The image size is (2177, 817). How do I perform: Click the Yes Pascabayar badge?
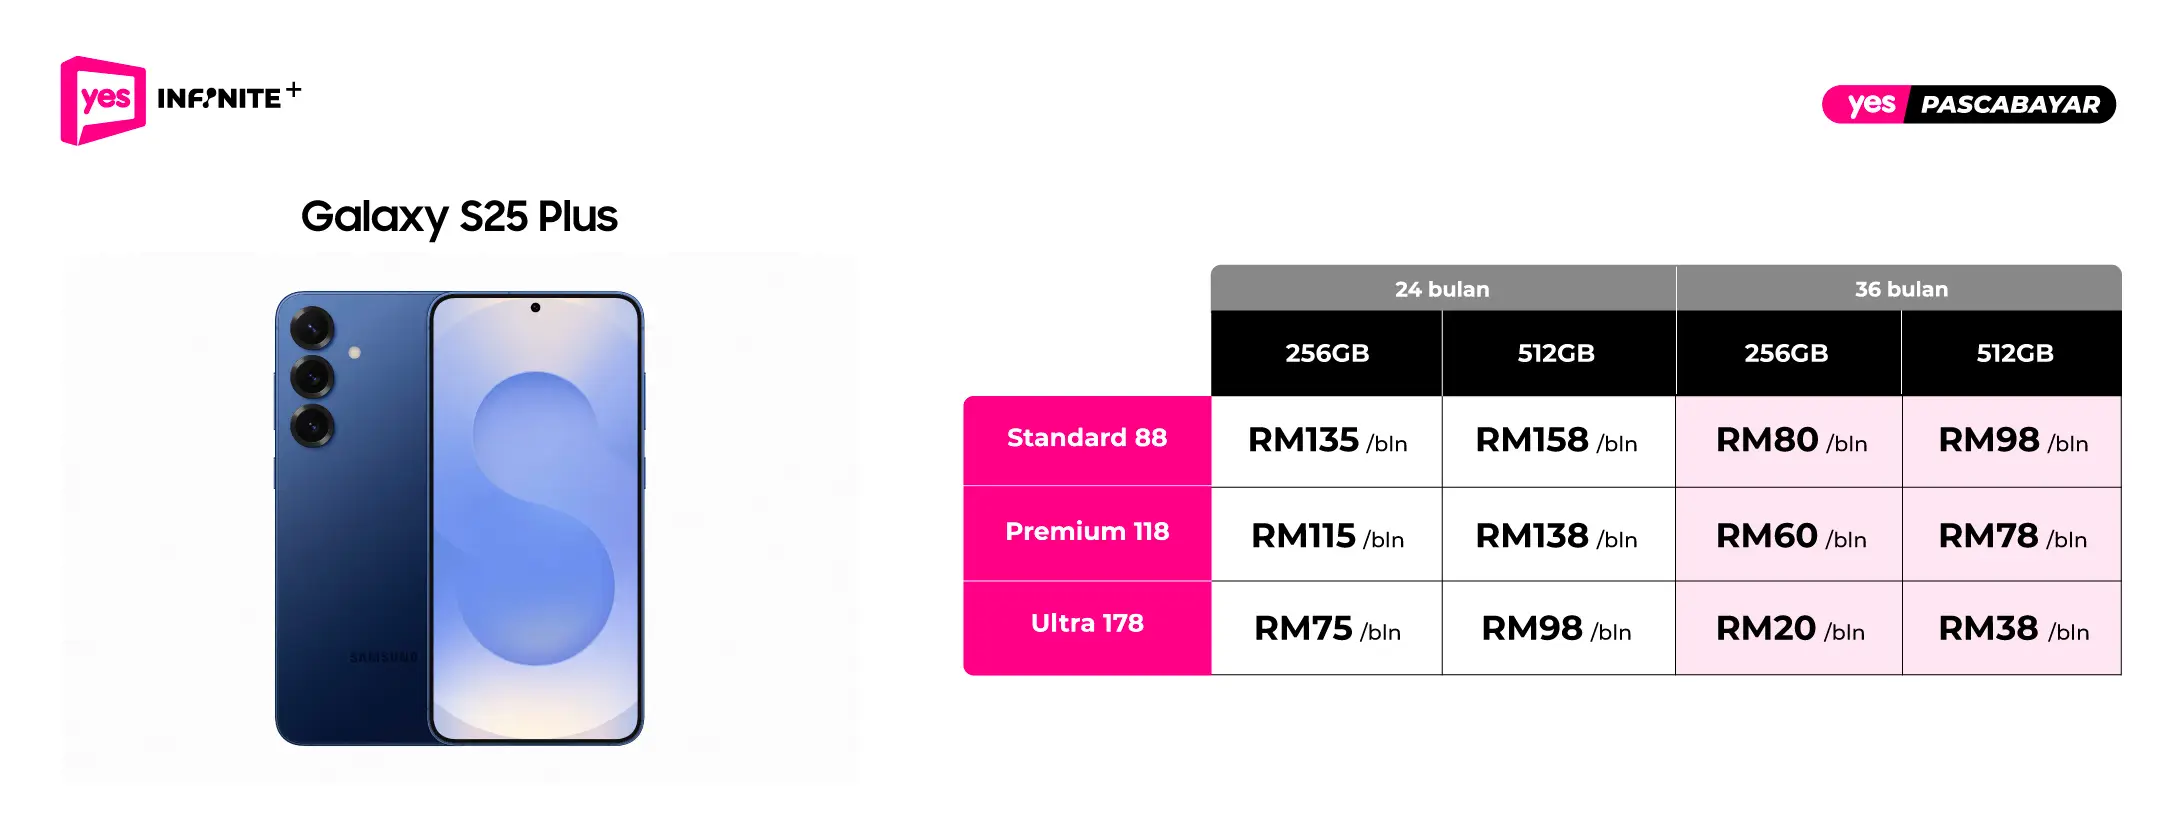pos(1968,104)
